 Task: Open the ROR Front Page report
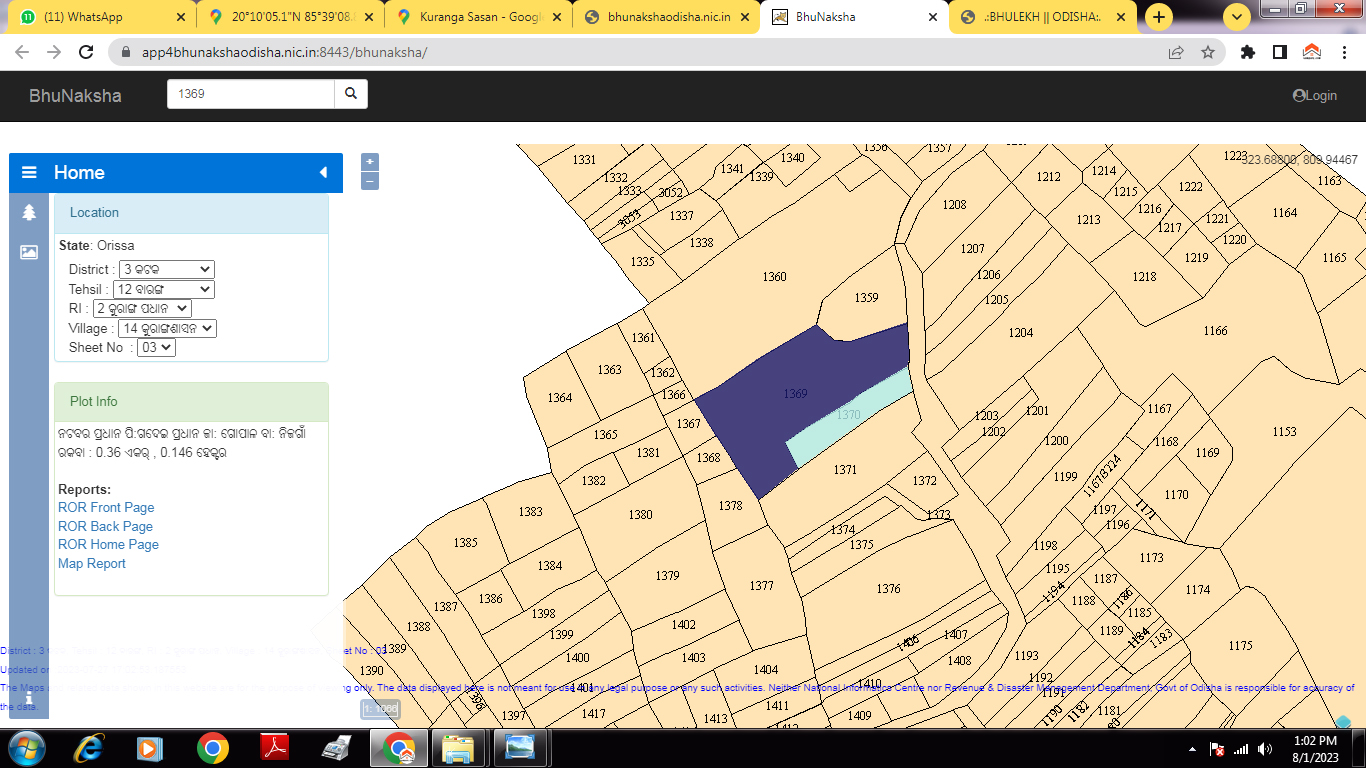[x=106, y=508]
